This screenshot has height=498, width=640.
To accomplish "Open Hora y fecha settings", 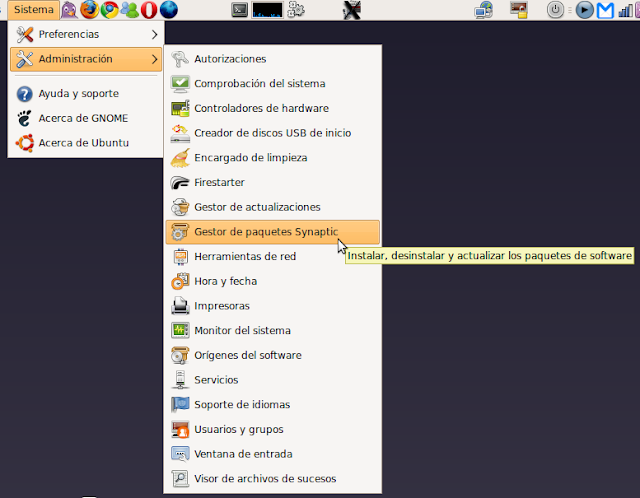I will [273, 281].
